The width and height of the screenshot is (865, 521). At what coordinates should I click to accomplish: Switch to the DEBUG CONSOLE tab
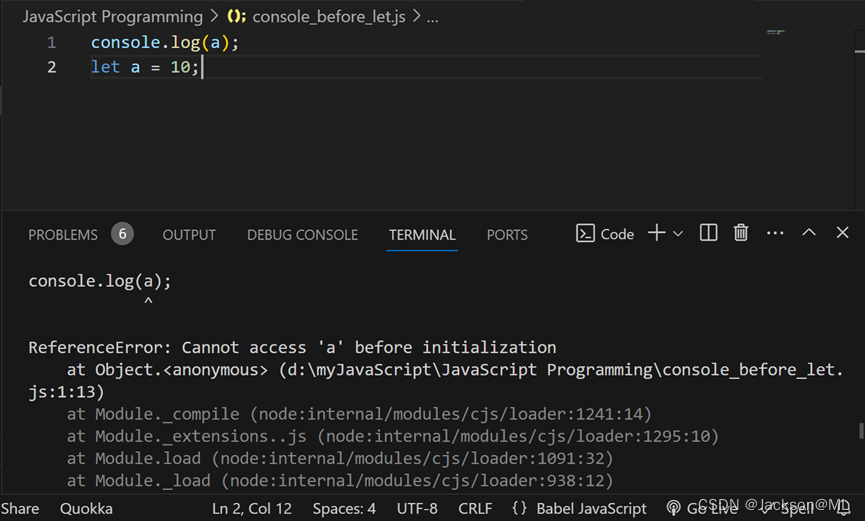tap(302, 234)
